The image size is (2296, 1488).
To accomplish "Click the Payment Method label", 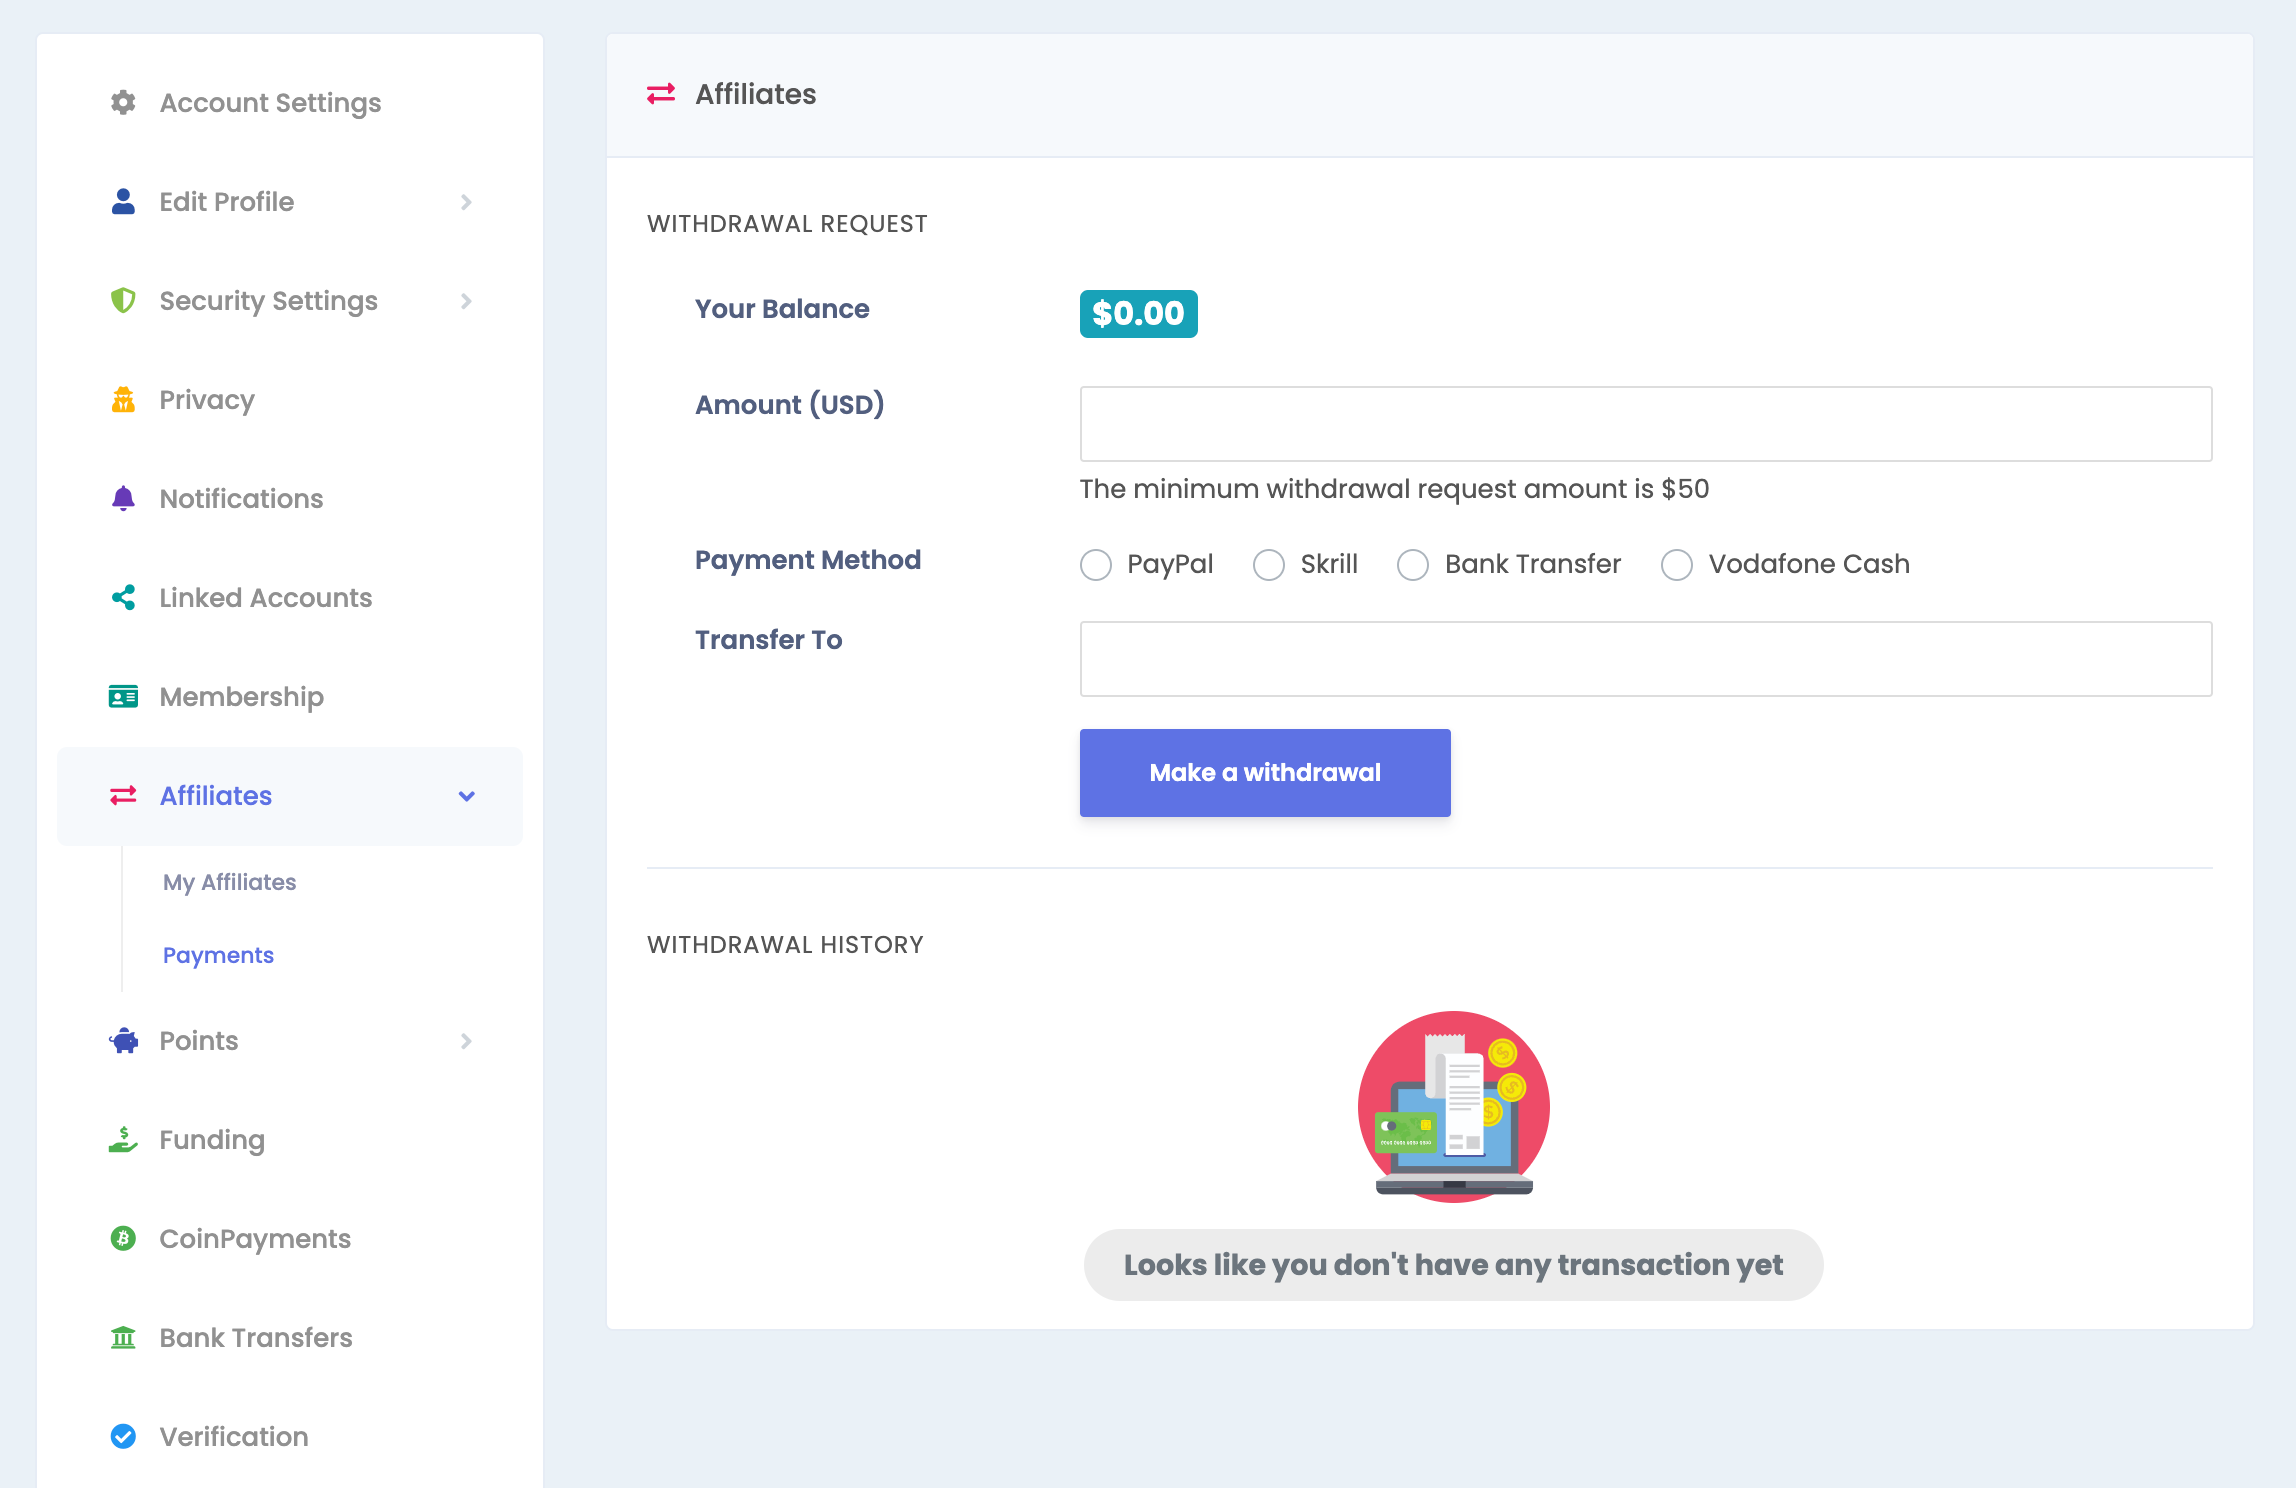I will click(808, 560).
